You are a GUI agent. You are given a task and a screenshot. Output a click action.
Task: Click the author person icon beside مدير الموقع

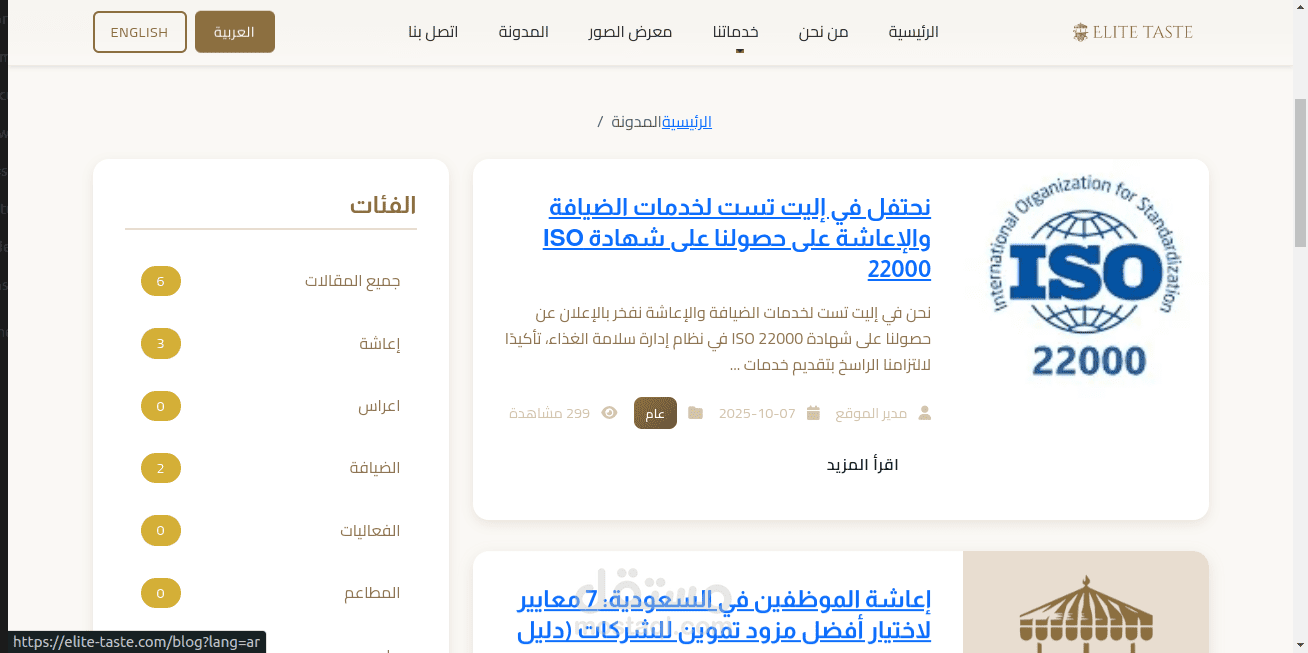tap(924, 413)
